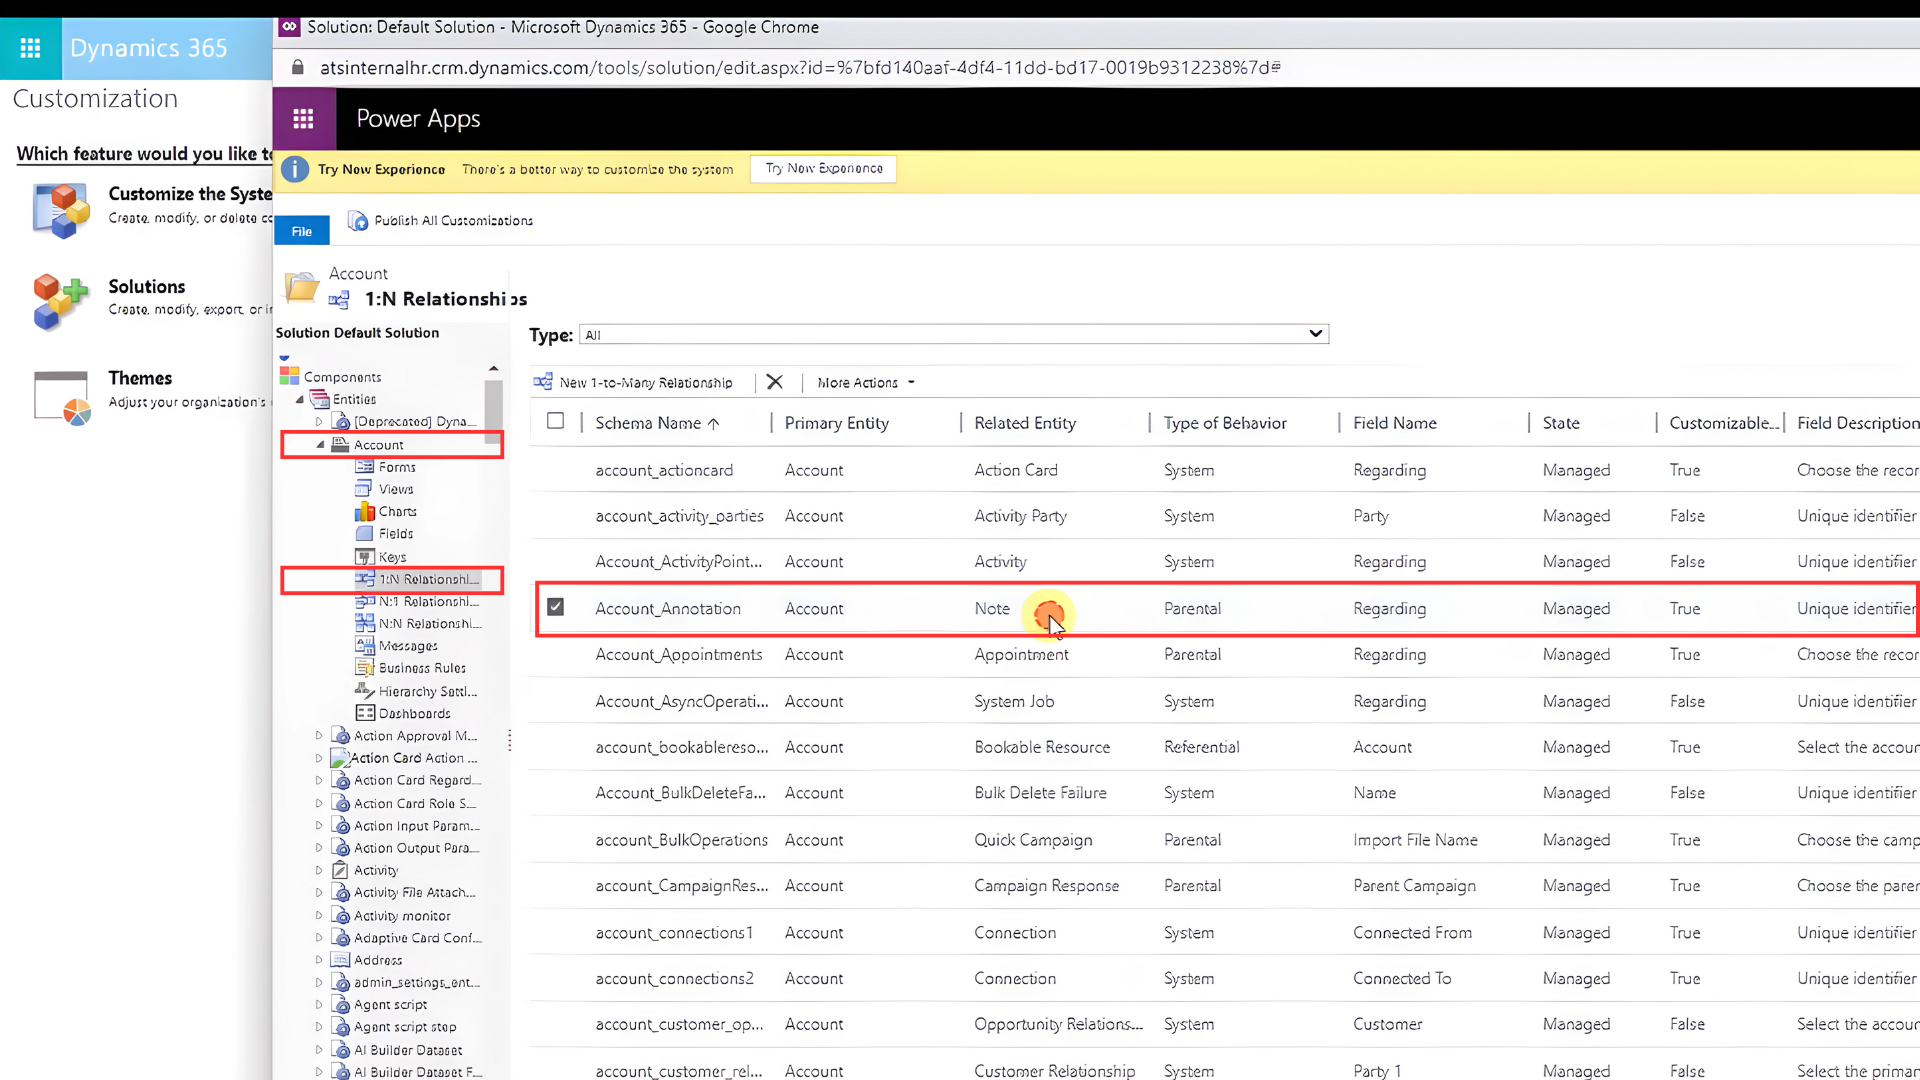The height and width of the screenshot is (1080, 1920).
Task: Click the New 1-to-Many Relationship icon
Action: 543,382
